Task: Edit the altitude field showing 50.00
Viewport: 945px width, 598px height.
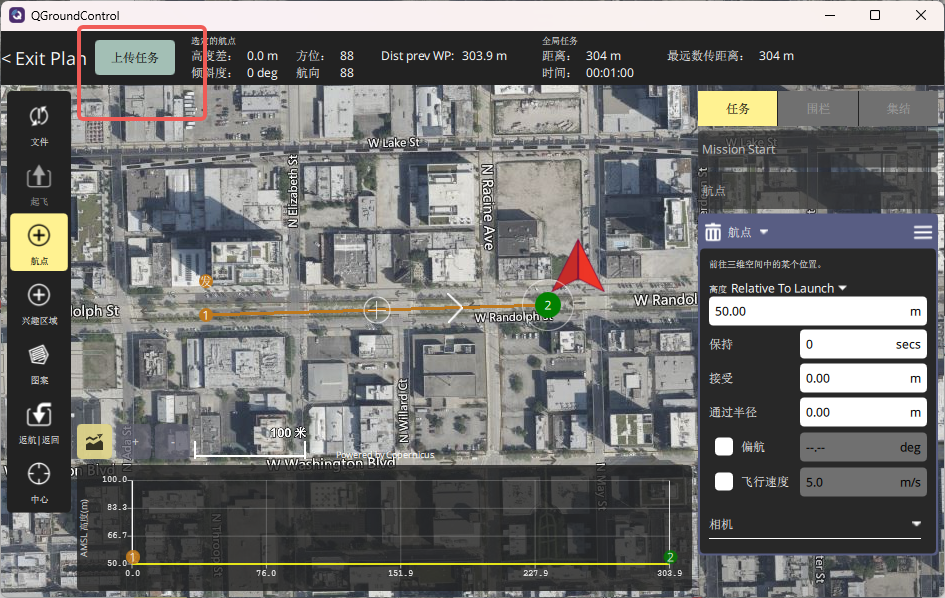Action: [x=818, y=311]
